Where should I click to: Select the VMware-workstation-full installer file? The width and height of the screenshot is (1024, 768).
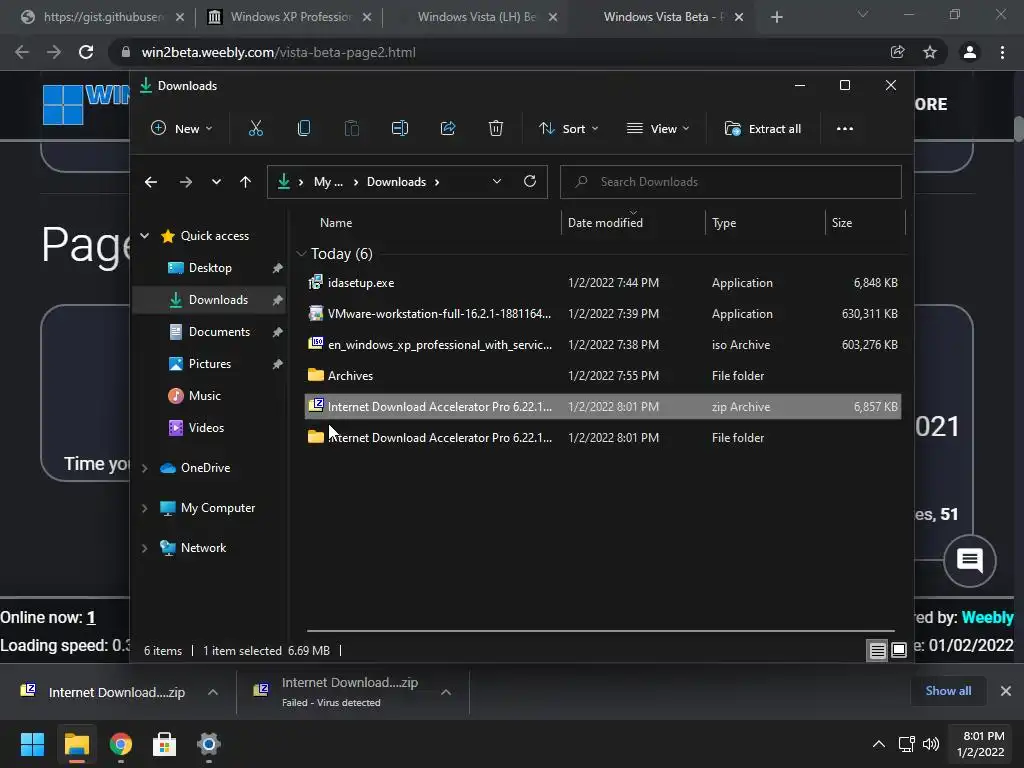pos(603,313)
